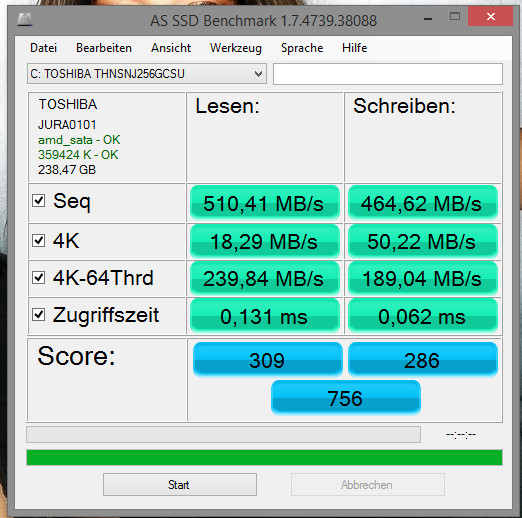
Task: Click the Start button
Action: pyautogui.click(x=180, y=485)
